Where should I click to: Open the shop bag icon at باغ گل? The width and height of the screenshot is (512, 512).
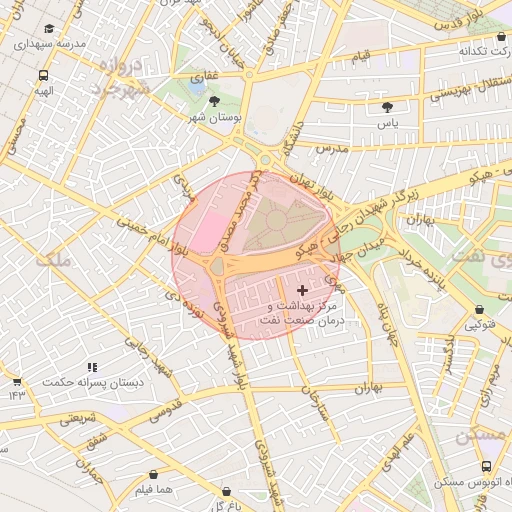(x=226, y=491)
